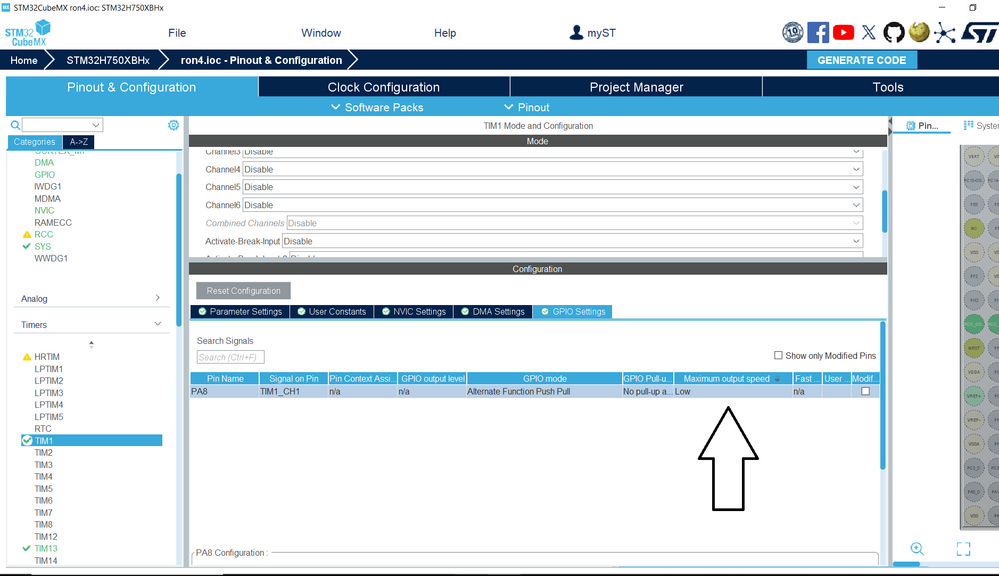Open the System view tab

tap(981, 126)
